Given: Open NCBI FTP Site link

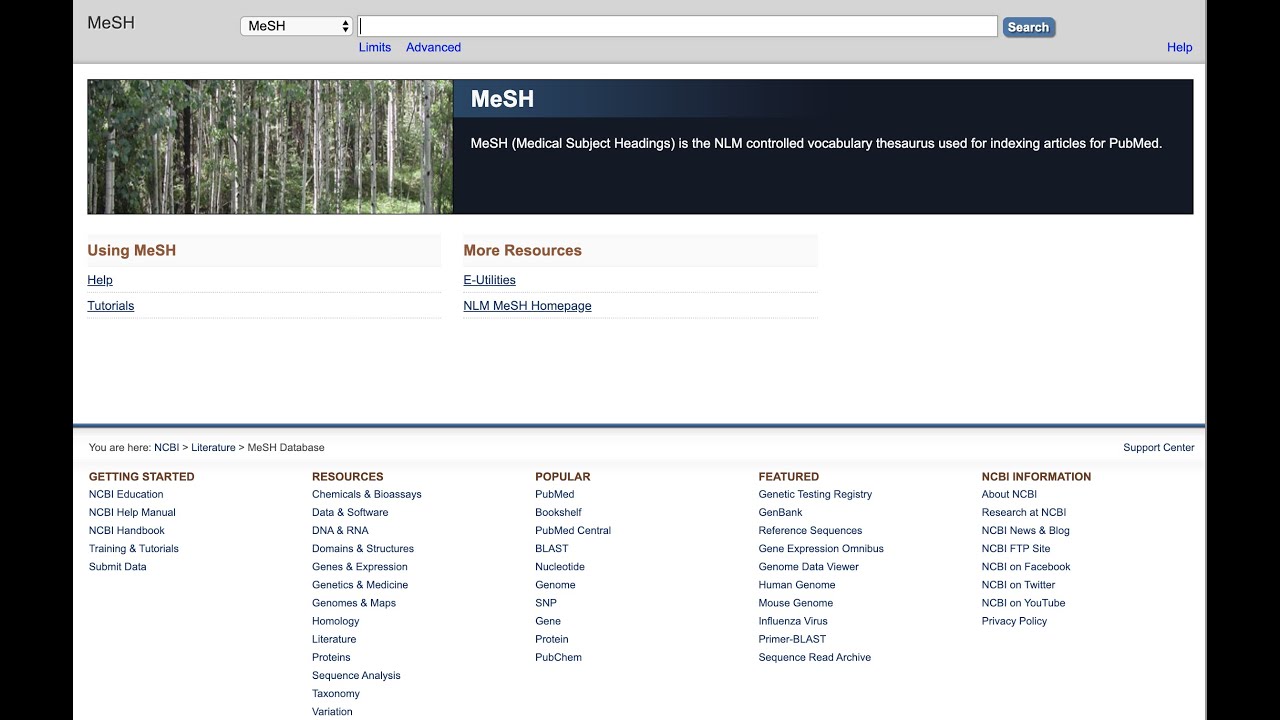Looking at the screenshot, I should click(1016, 548).
